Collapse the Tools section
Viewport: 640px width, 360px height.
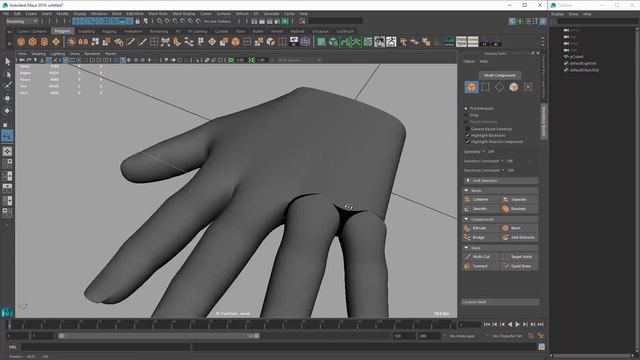pyautogui.click(x=466, y=248)
